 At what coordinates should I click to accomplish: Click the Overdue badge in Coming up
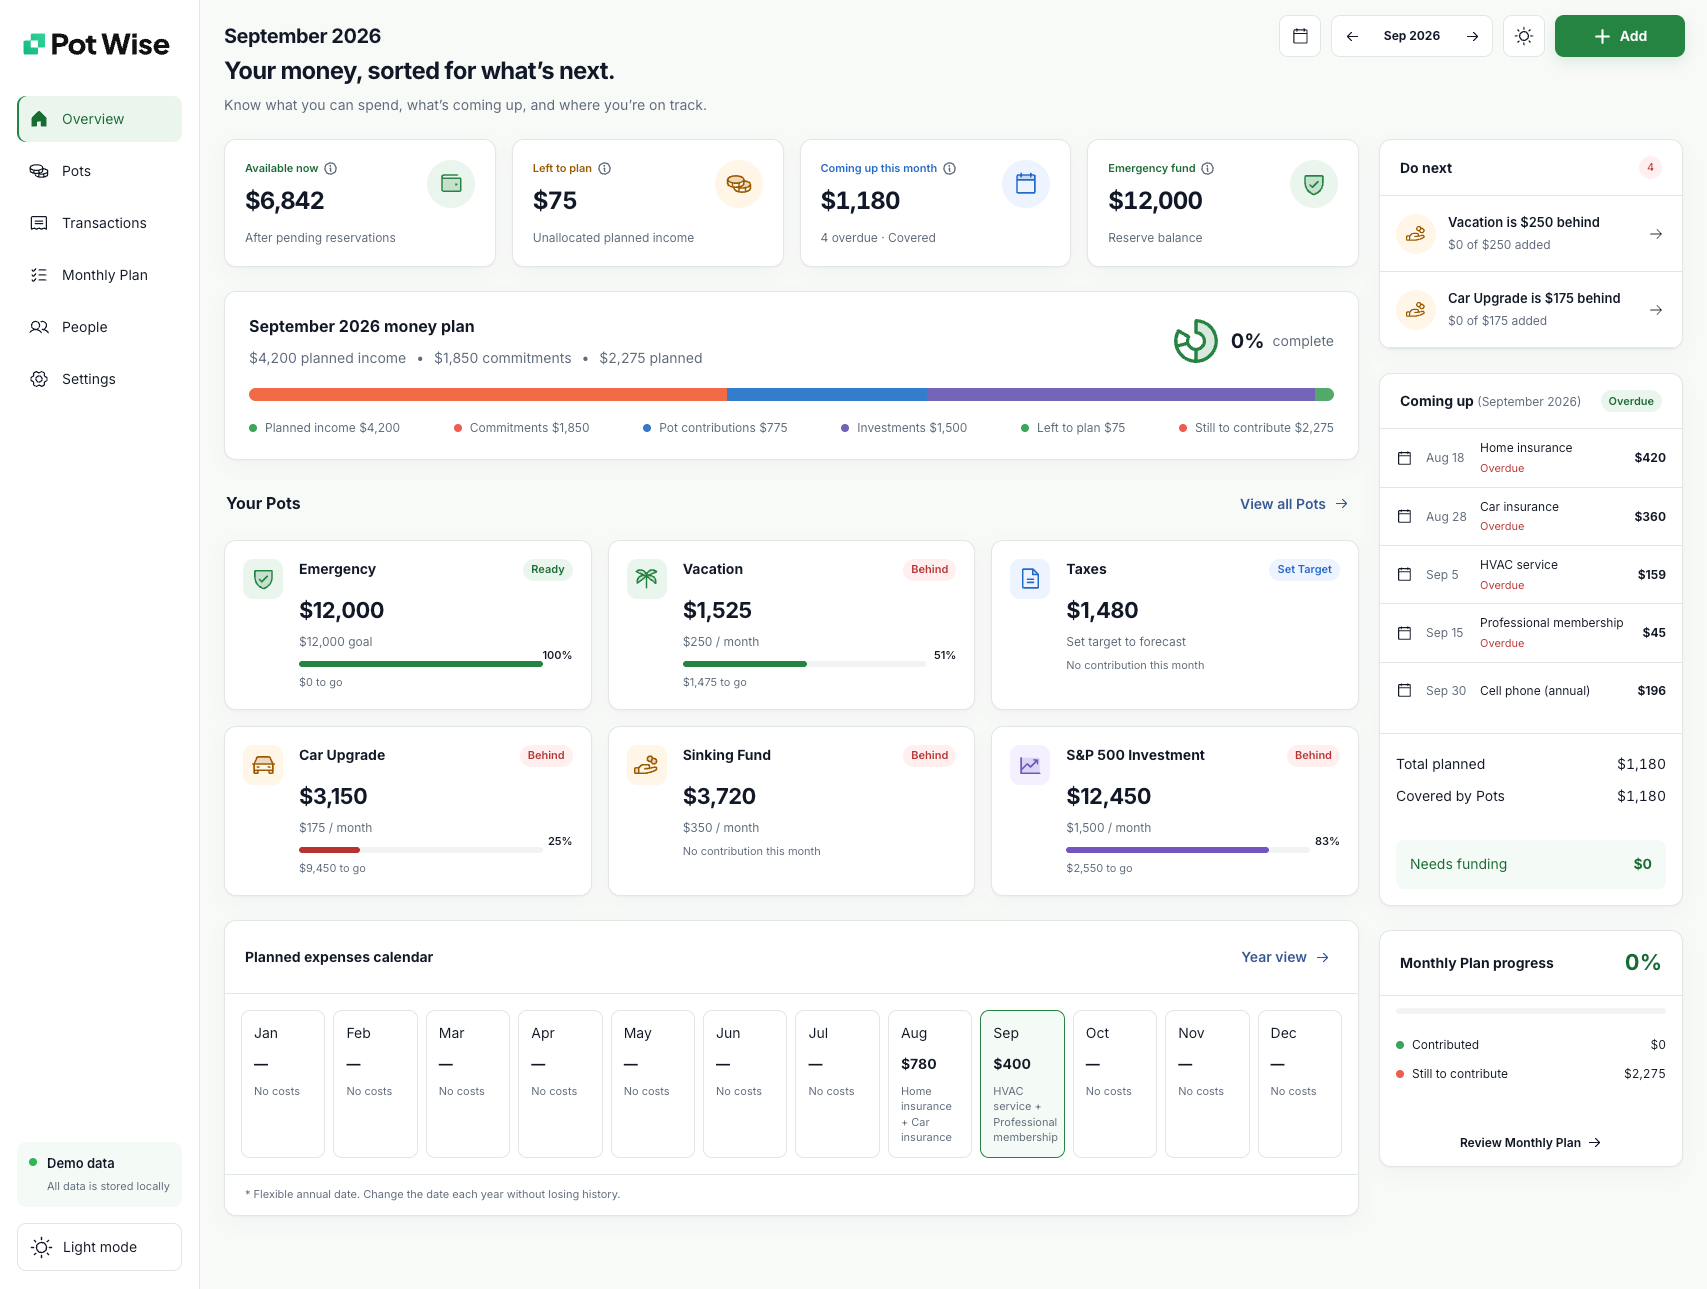click(x=1631, y=402)
